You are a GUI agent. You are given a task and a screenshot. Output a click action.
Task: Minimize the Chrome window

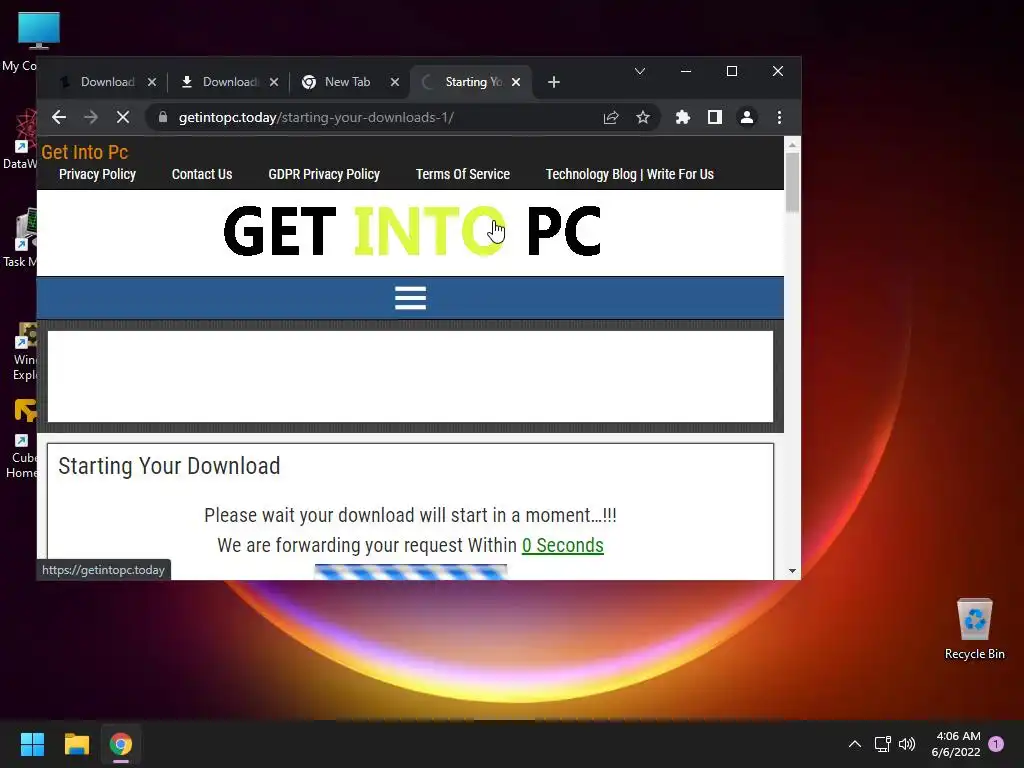[x=686, y=71]
